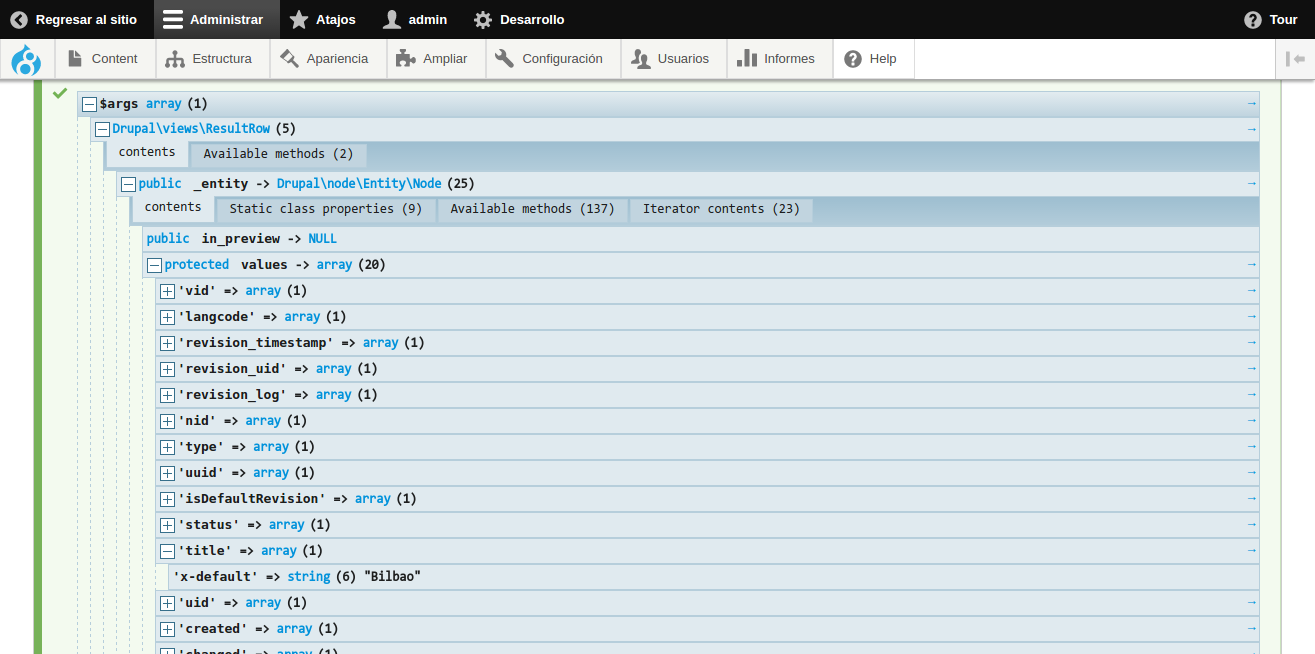
Task: Click the Configuración wrench icon
Action: point(505,59)
